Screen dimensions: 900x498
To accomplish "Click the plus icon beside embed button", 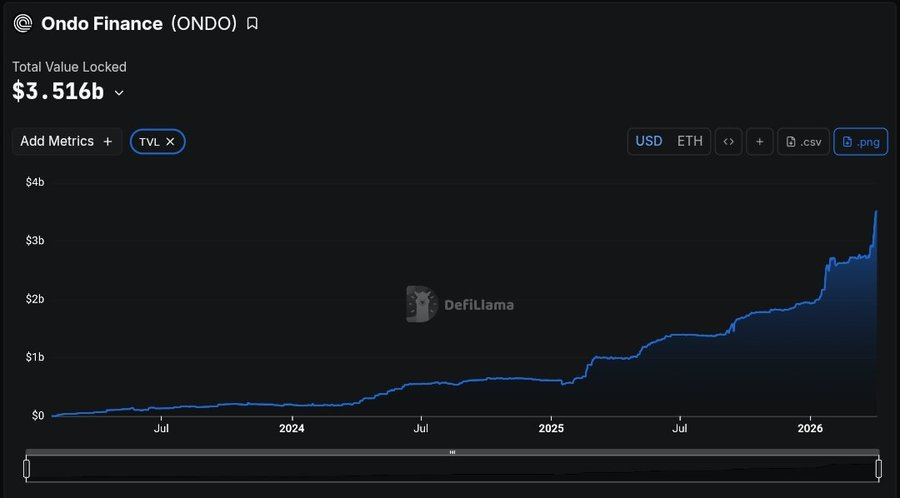I will [x=759, y=142].
